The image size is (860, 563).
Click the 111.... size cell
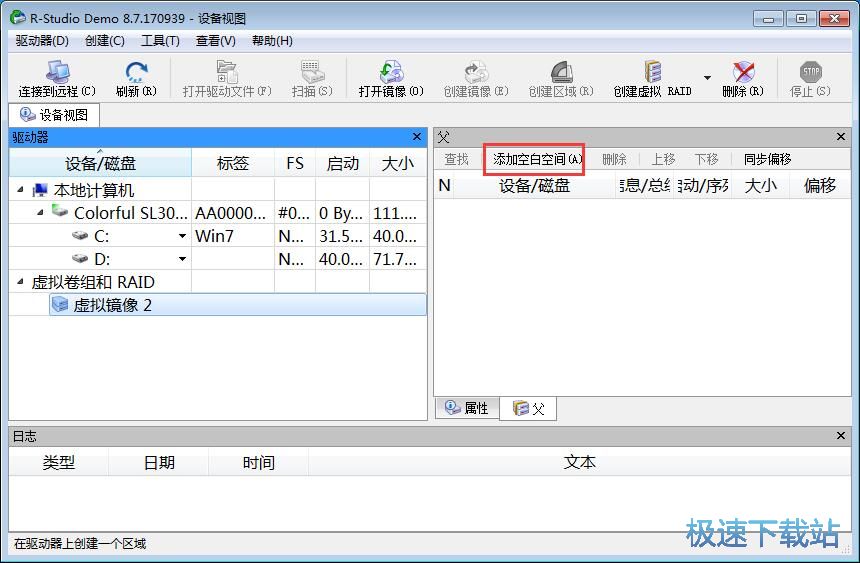coord(398,213)
